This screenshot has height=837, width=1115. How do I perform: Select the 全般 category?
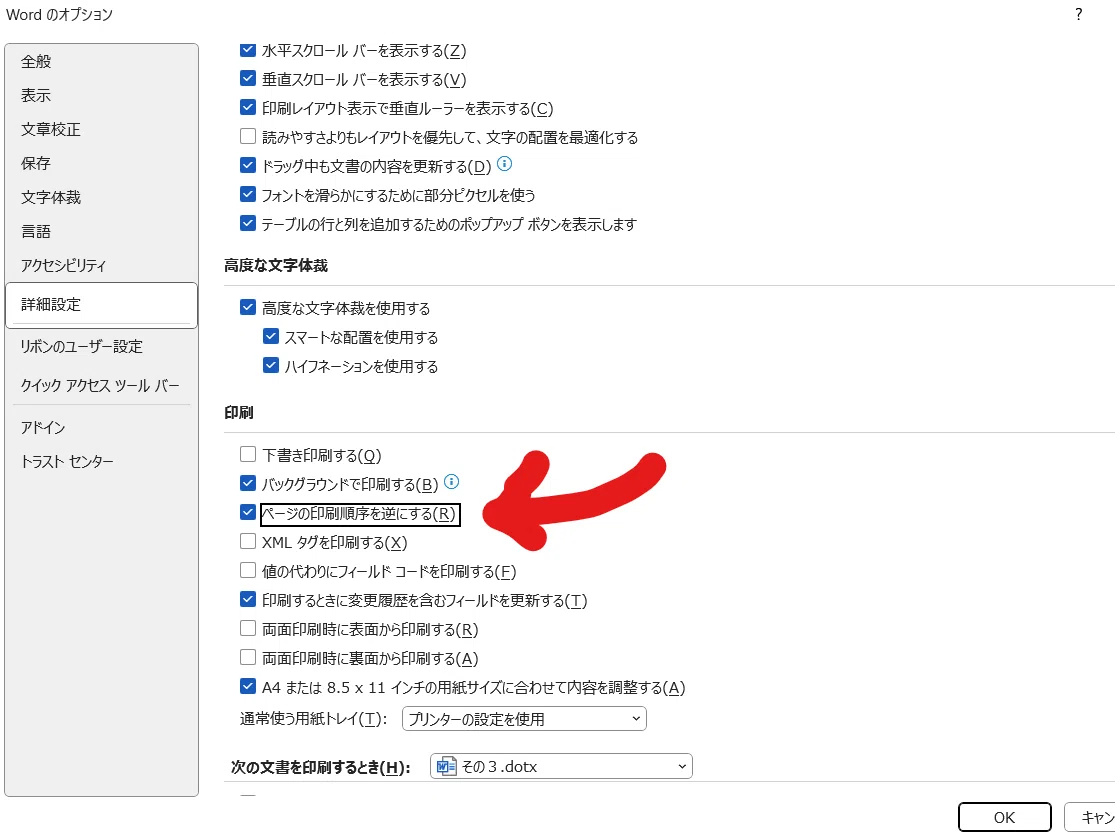101,61
